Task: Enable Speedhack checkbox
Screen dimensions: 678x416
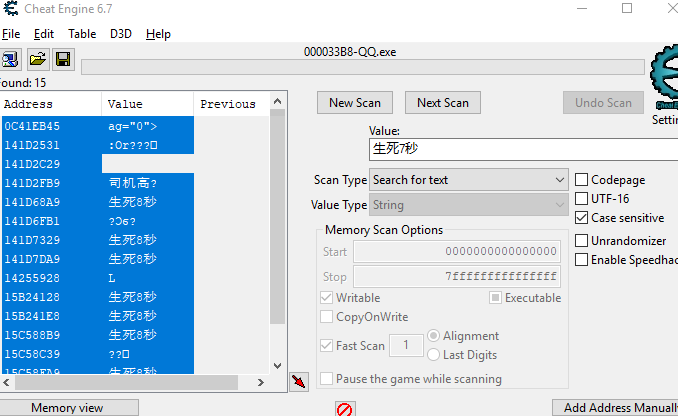Action: (582, 259)
